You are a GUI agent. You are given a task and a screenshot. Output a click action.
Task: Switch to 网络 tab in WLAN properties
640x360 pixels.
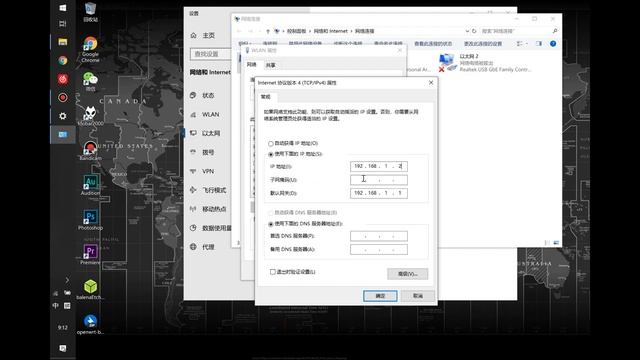[x=252, y=64]
